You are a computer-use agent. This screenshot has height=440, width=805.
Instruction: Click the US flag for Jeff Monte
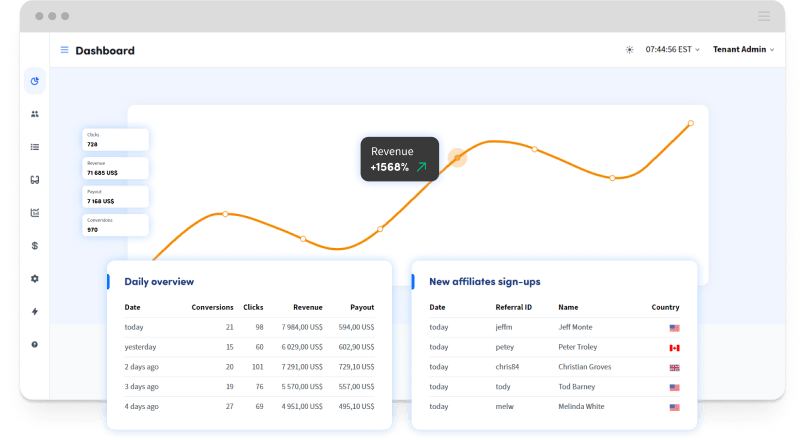(x=675, y=328)
